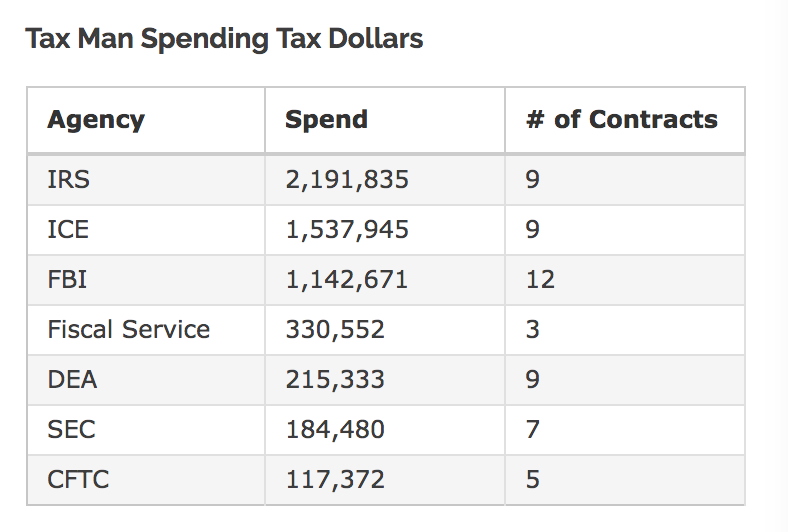The height and width of the screenshot is (532, 788).
Task: Click the CFTC spend value 117,372
Action: (335, 480)
